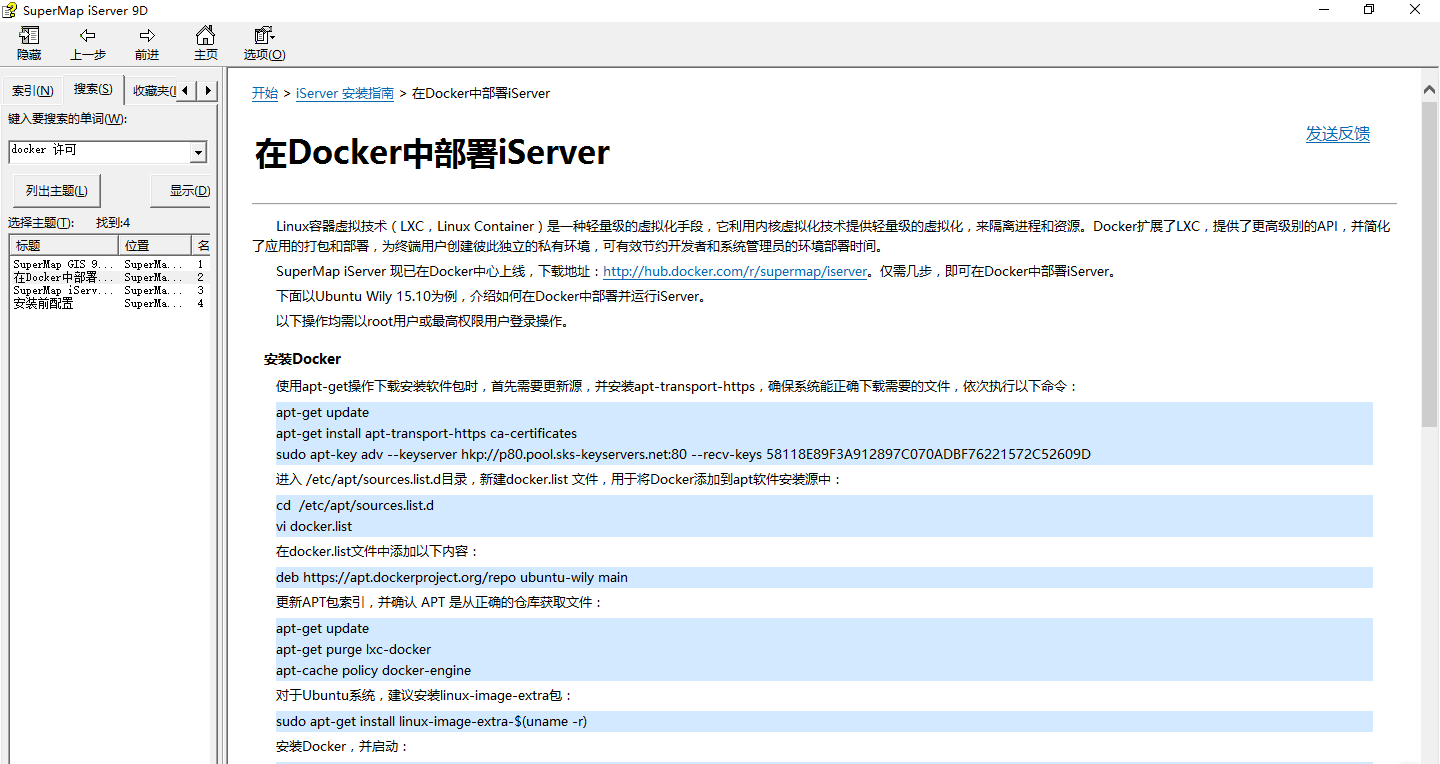Open the home page via 主页
Screen dimensions: 1440x764
[205, 44]
